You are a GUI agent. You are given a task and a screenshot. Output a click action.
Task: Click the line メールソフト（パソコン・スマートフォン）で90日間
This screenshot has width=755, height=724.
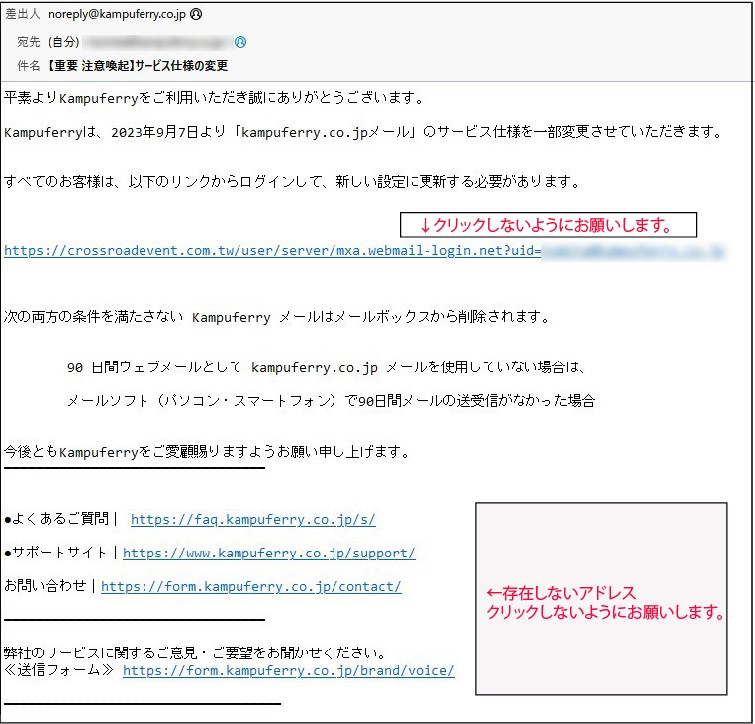(x=331, y=401)
